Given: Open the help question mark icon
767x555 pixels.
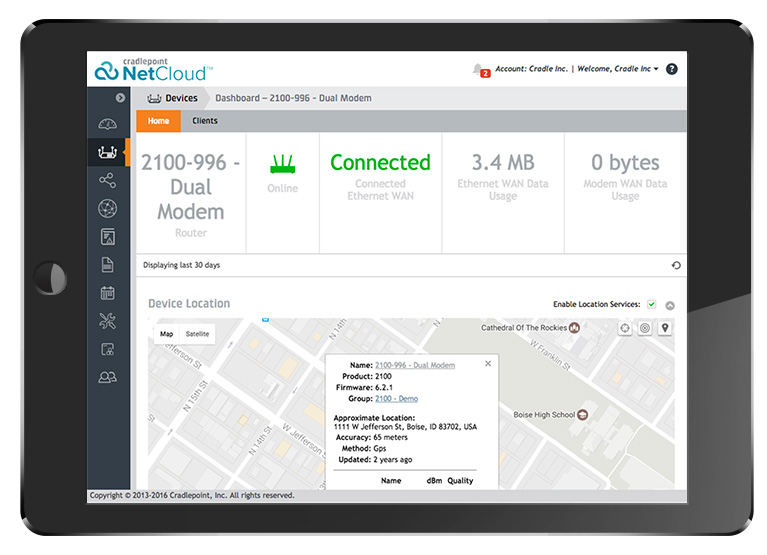Looking at the screenshot, I should pos(672,69).
